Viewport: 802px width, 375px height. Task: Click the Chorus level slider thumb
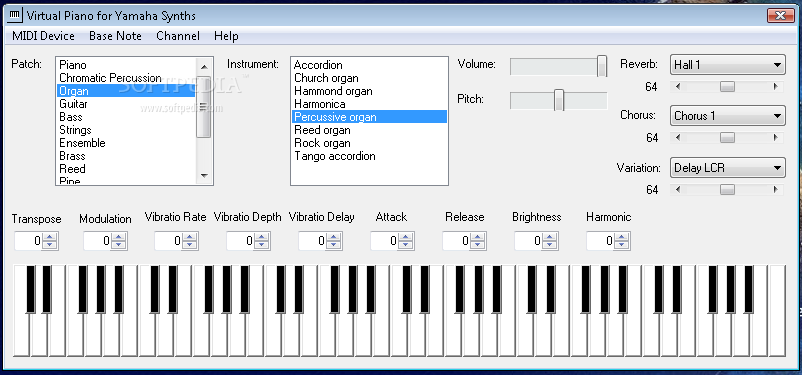727,138
